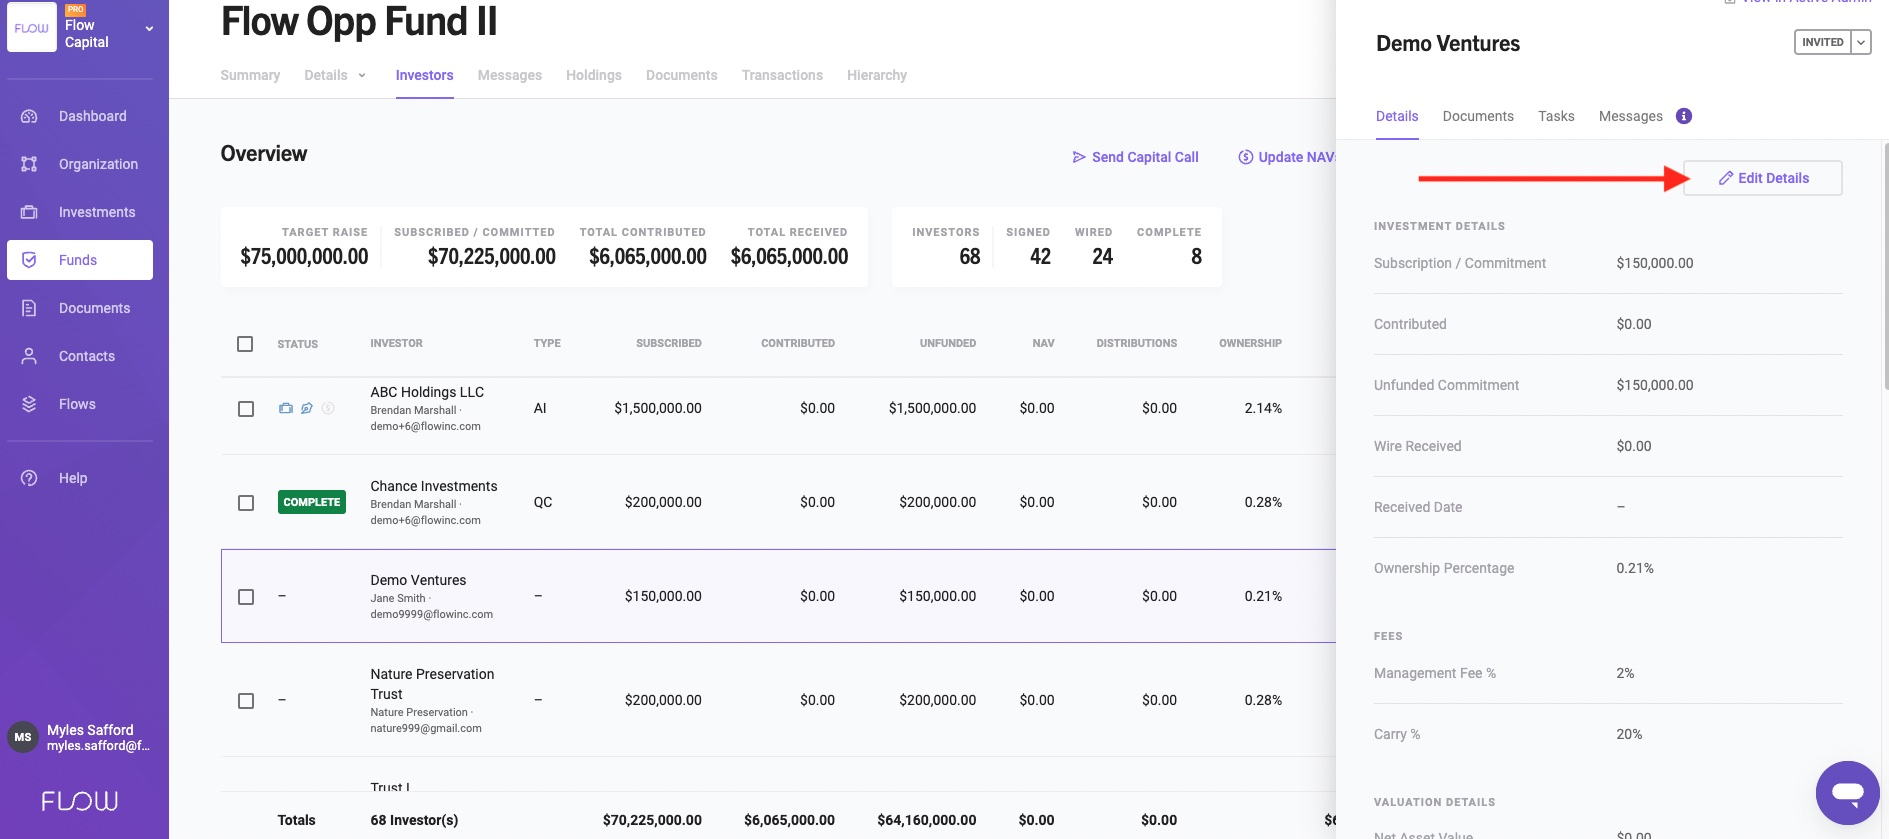The width and height of the screenshot is (1889, 839).
Task: Switch to the Transactions tab
Action: (782, 75)
